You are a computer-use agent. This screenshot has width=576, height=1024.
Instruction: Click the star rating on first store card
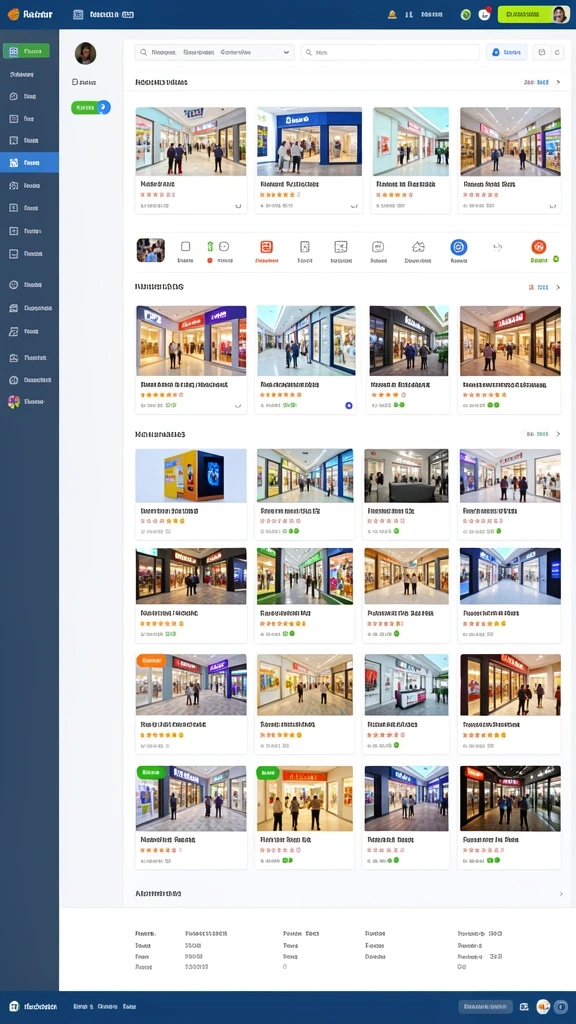(x=157, y=195)
